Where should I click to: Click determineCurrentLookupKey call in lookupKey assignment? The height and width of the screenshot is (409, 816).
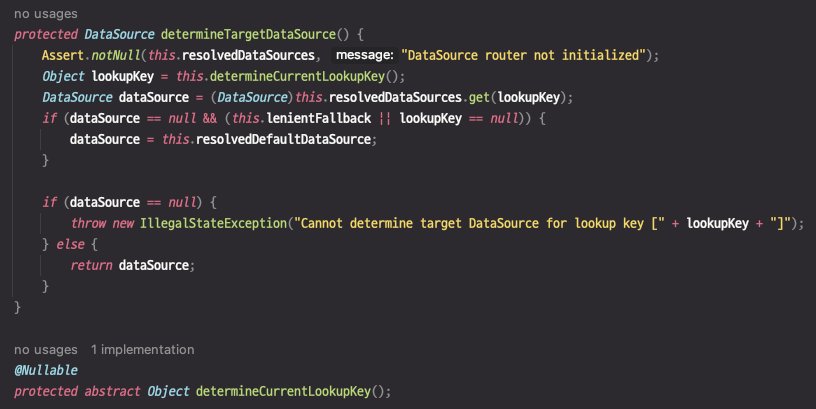pos(297,76)
